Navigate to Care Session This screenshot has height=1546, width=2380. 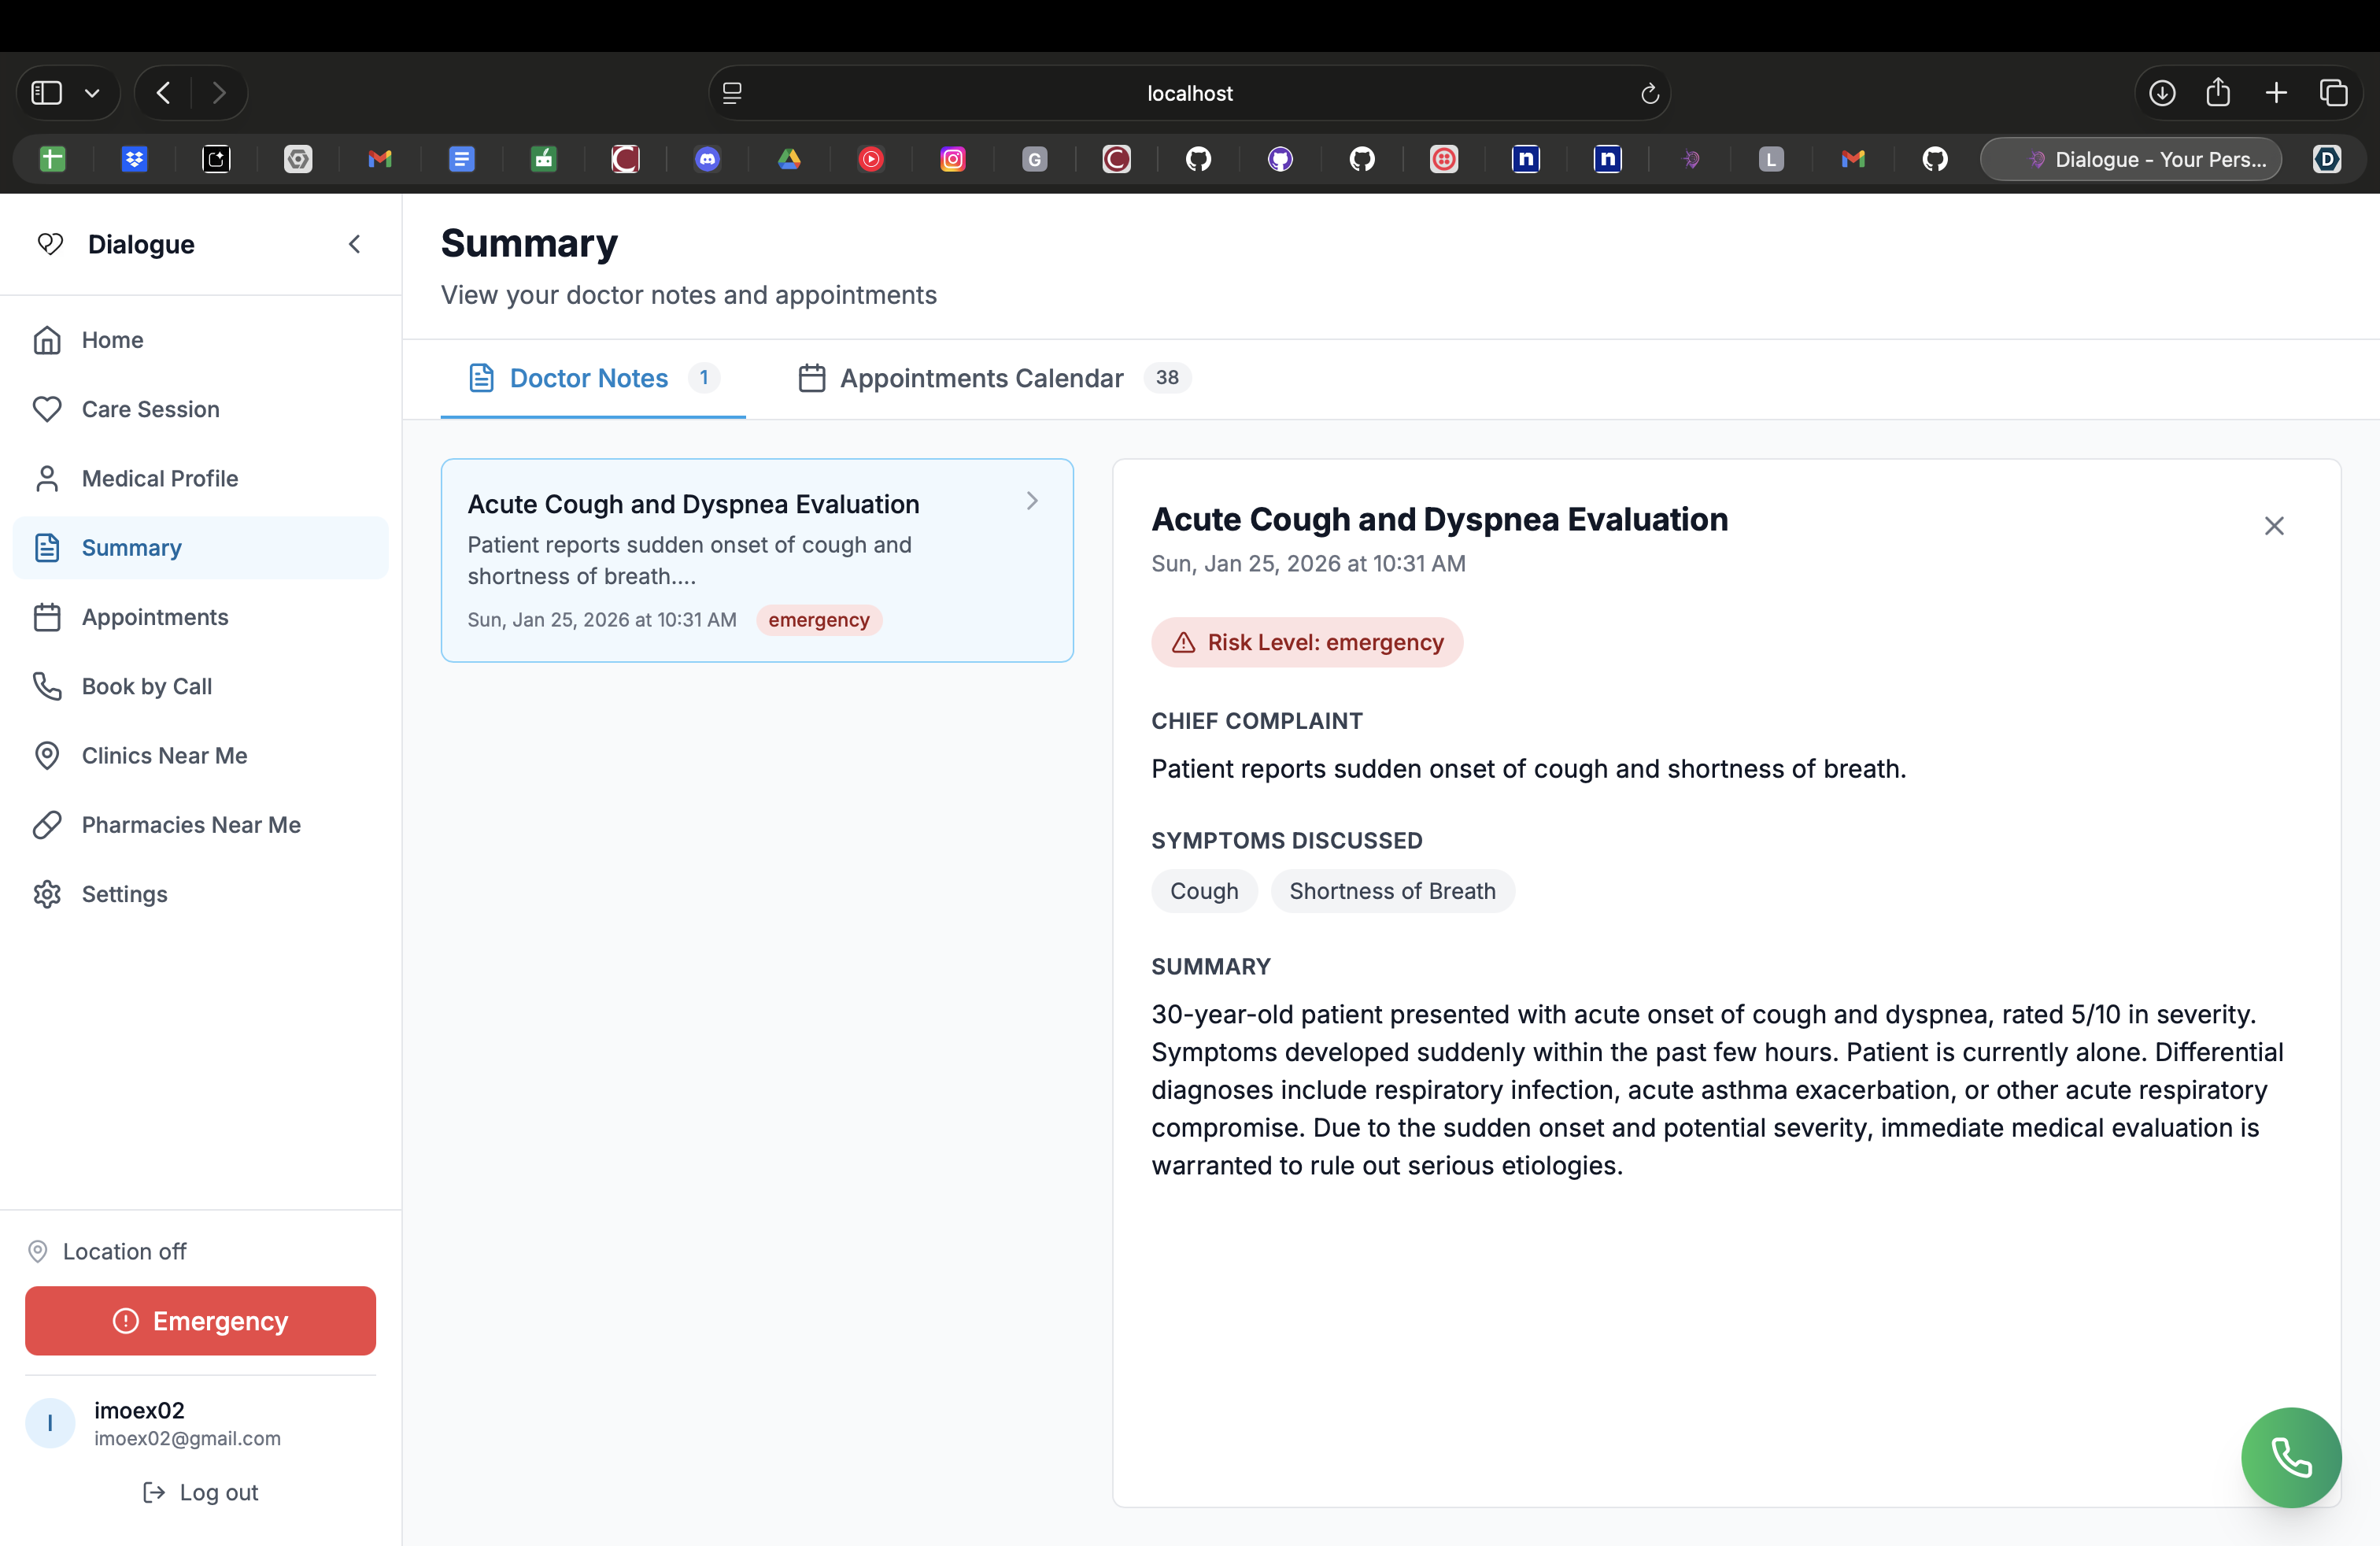pyautogui.click(x=150, y=409)
